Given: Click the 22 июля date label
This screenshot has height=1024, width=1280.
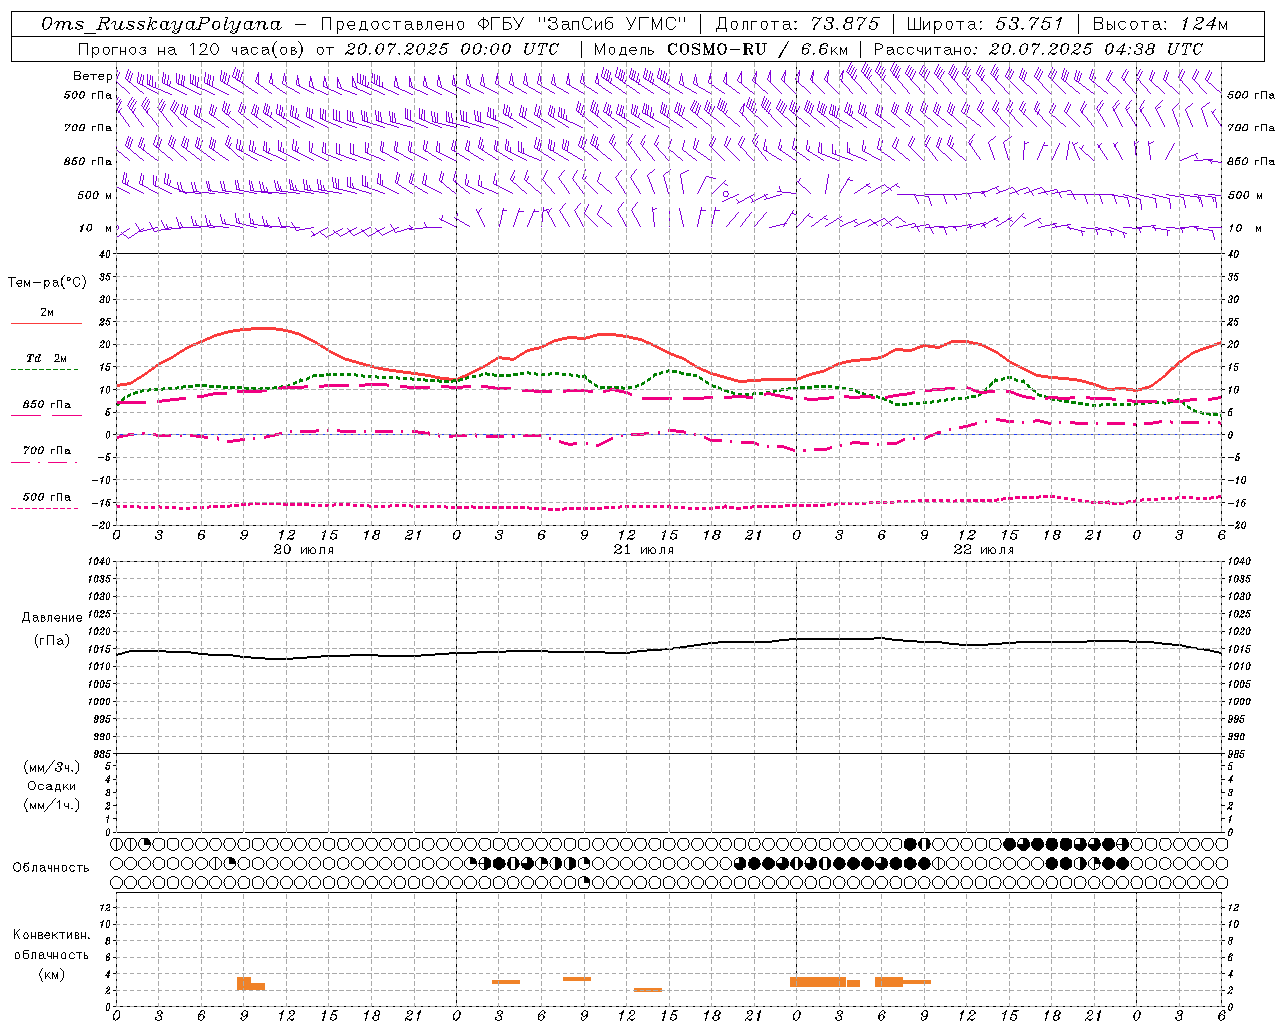Looking at the screenshot, I should pyautogui.click(x=984, y=550).
